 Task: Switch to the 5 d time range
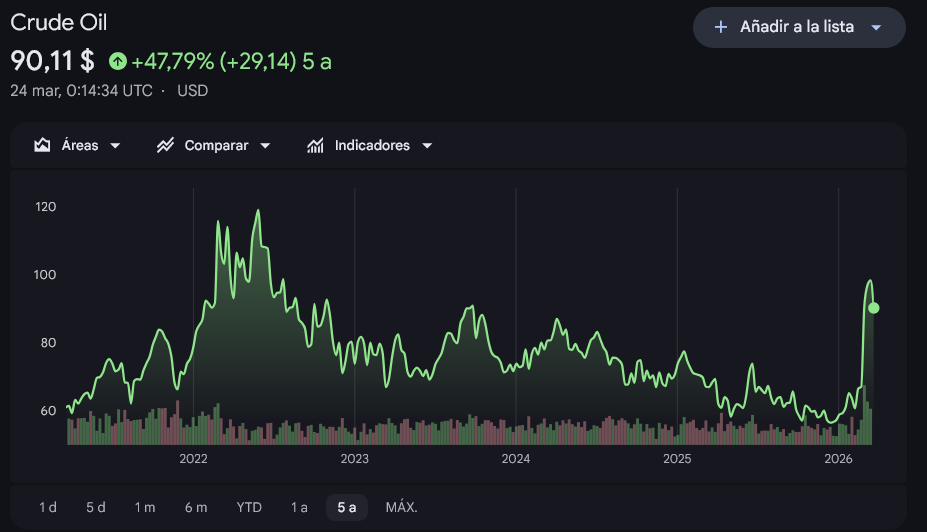point(96,507)
